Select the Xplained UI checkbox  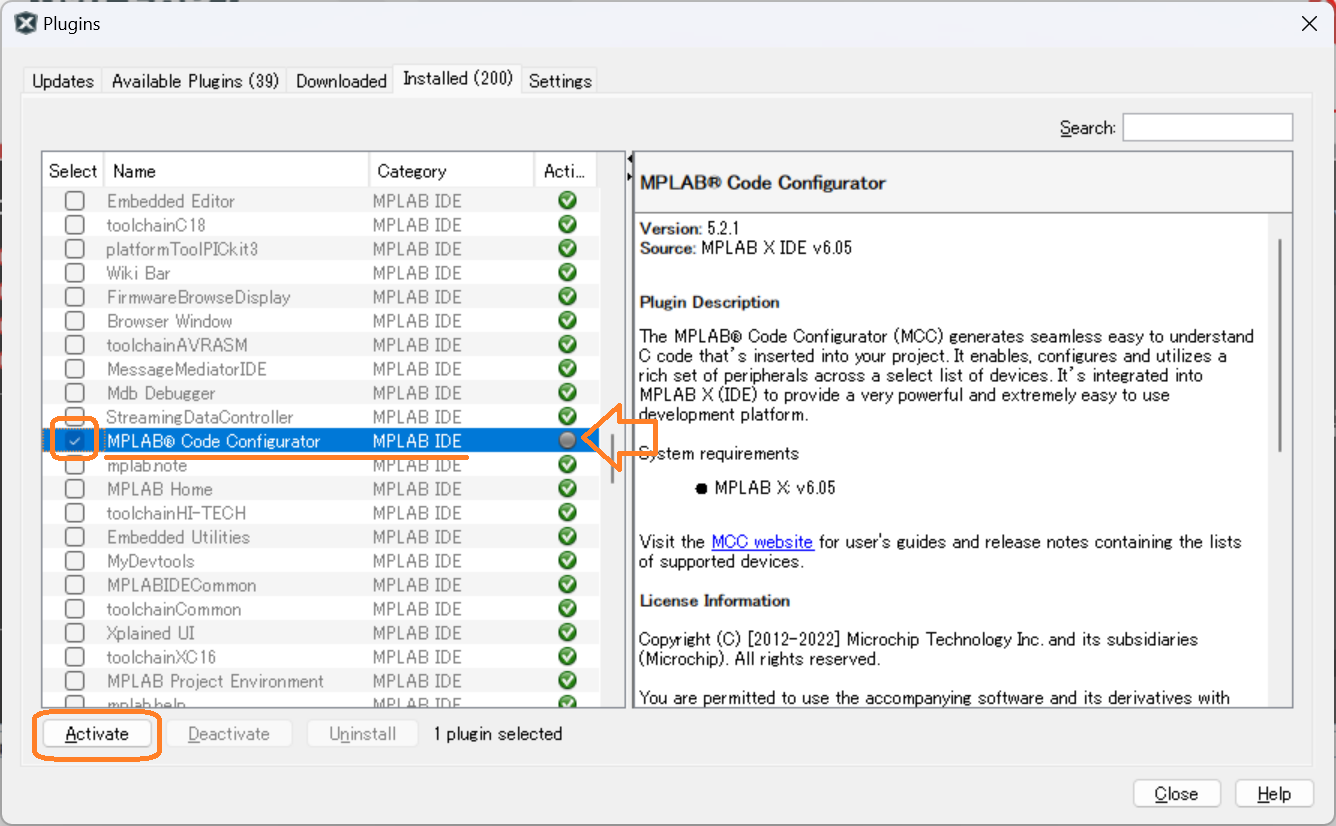(74, 633)
